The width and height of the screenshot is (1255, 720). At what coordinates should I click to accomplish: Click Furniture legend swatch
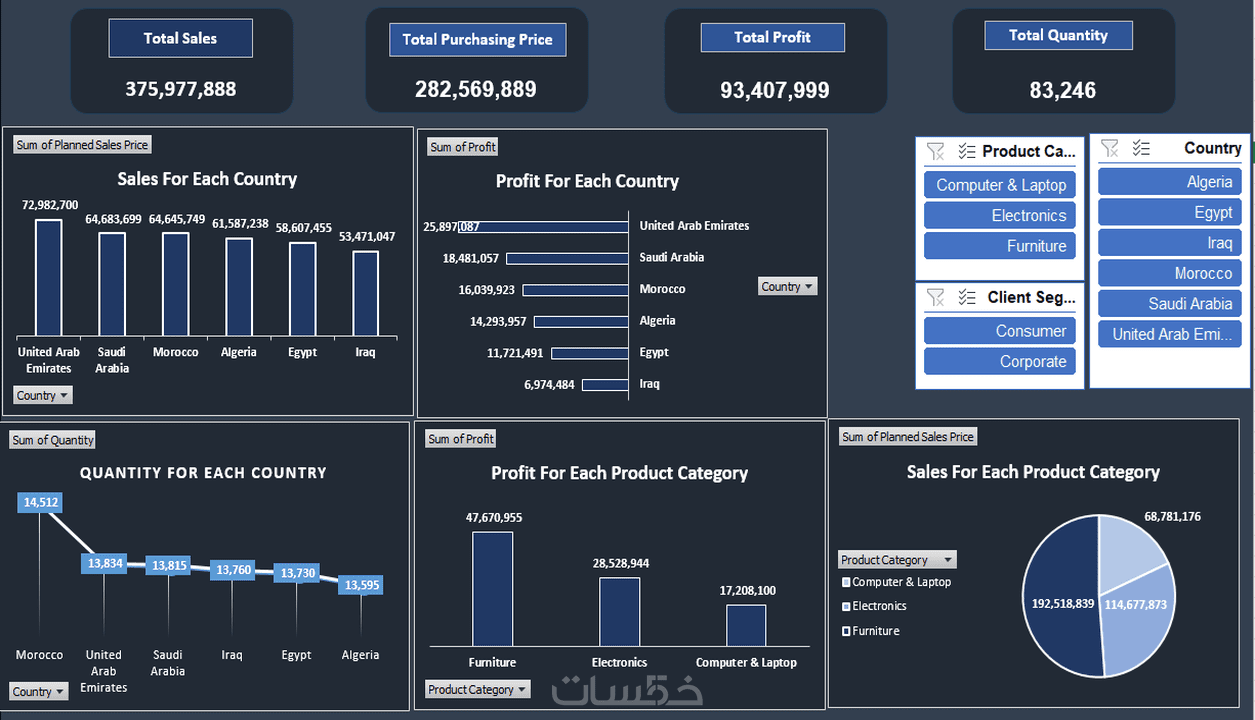click(846, 631)
